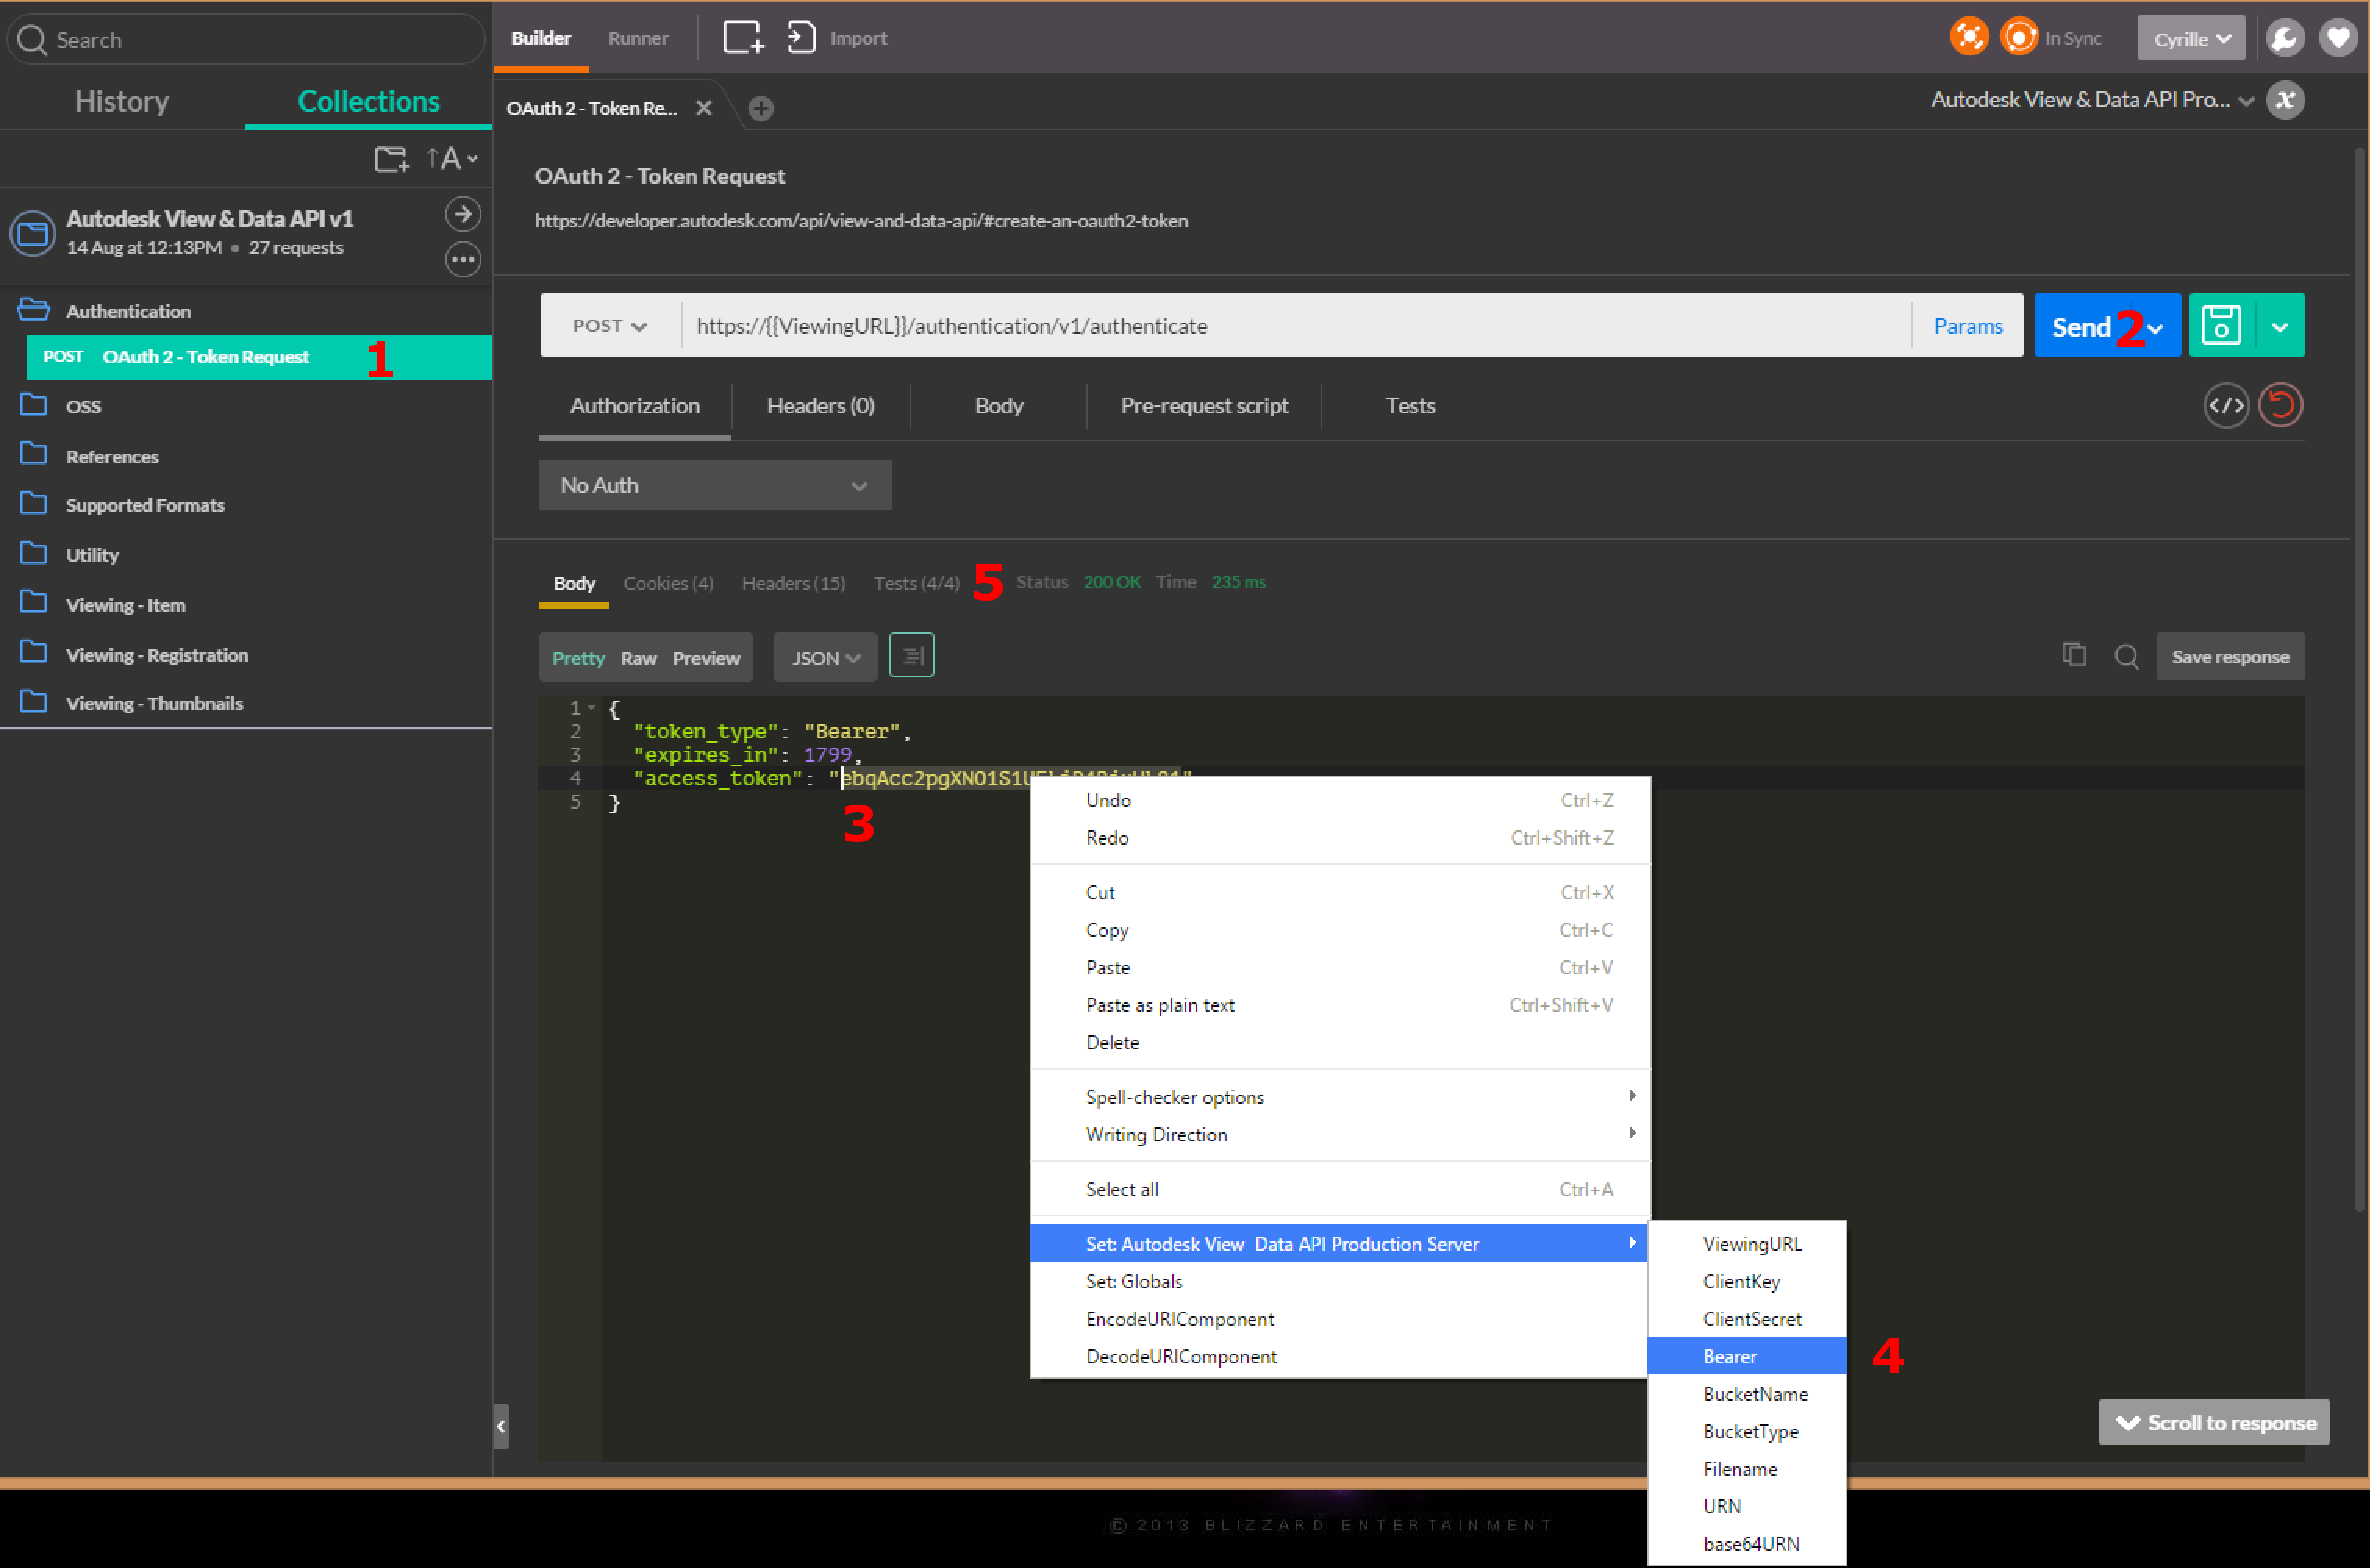Image resolution: width=2370 pixels, height=1568 pixels.
Task: Open the JSON format dropdown
Action: pos(825,658)
